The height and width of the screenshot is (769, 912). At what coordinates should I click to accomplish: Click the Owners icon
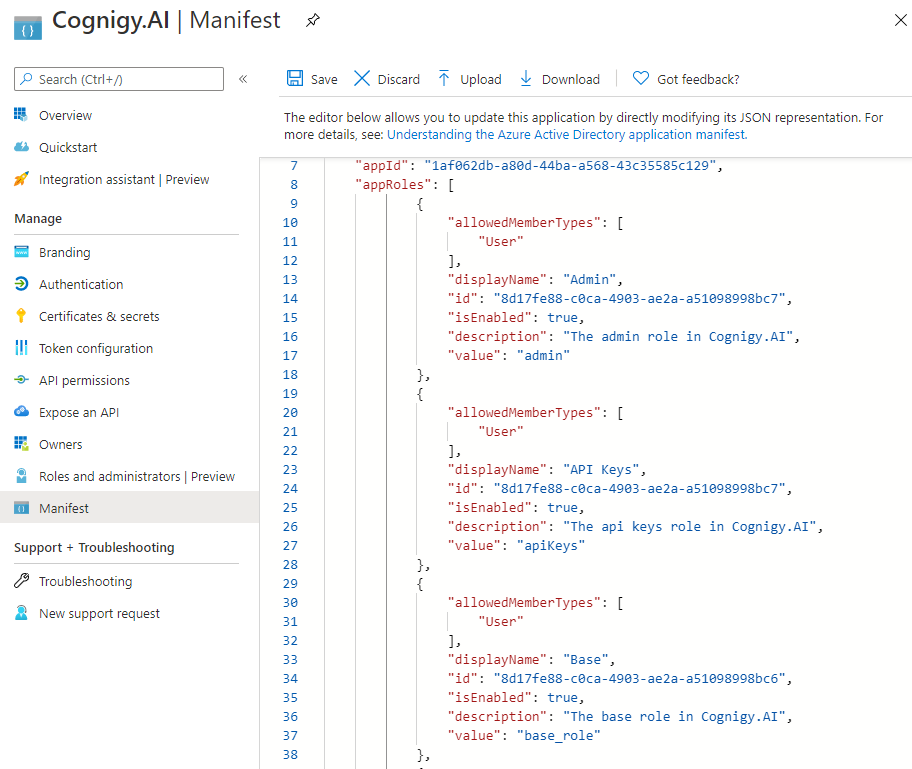tap(21, 444)
